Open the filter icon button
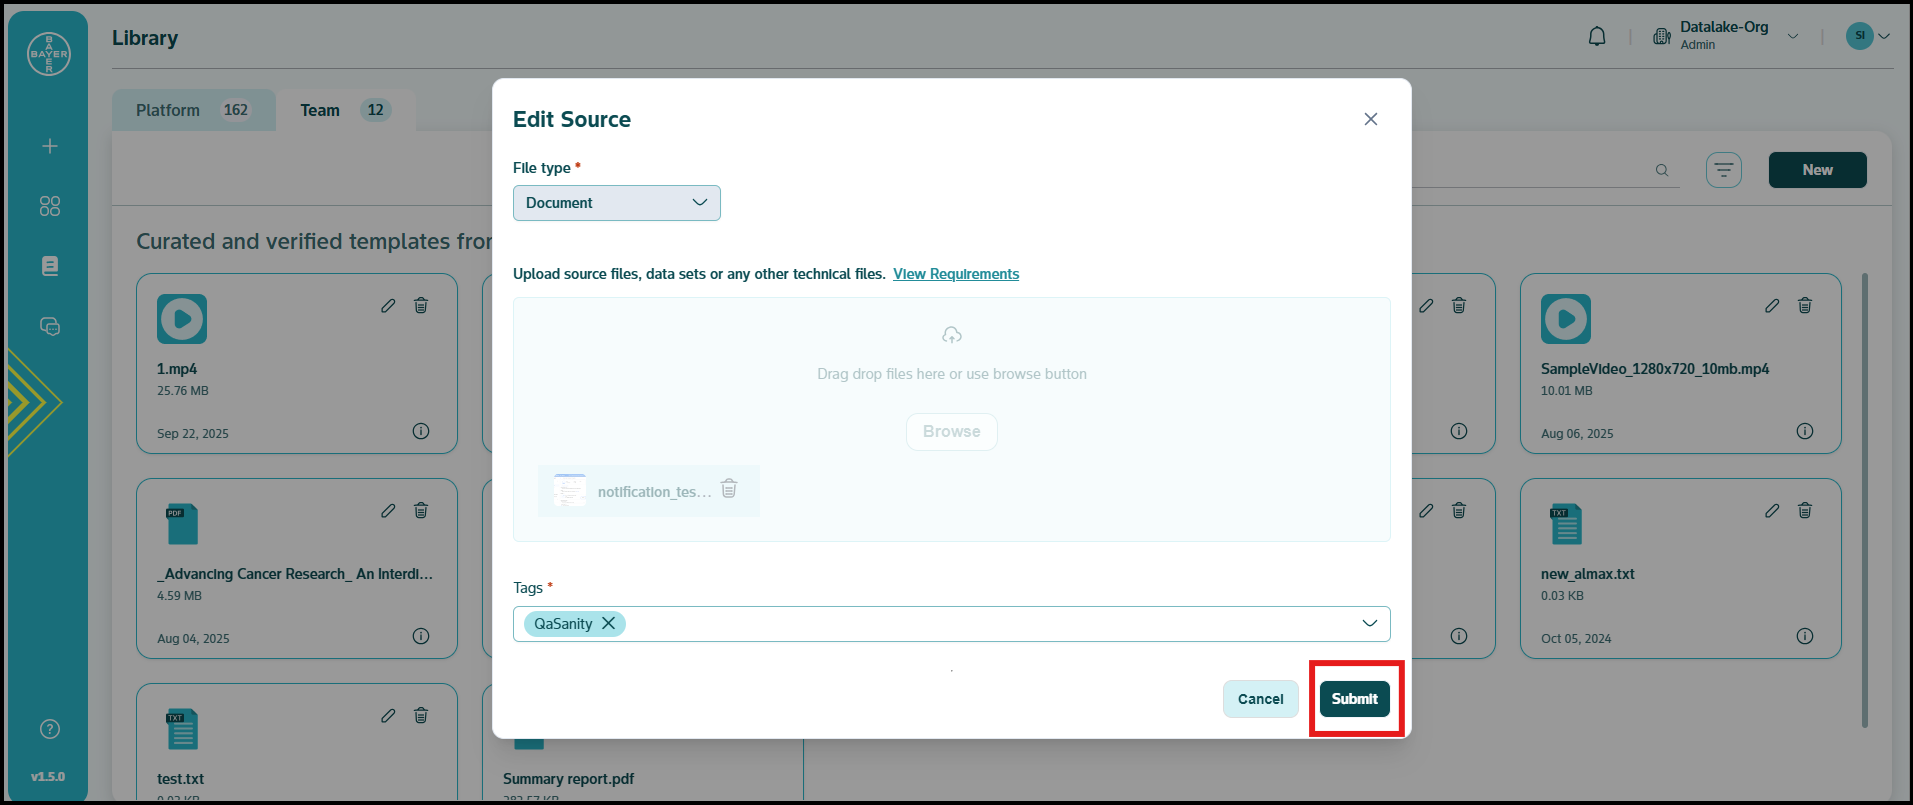Screen dimensions: 1913x805 click(x=1724, y=170)
